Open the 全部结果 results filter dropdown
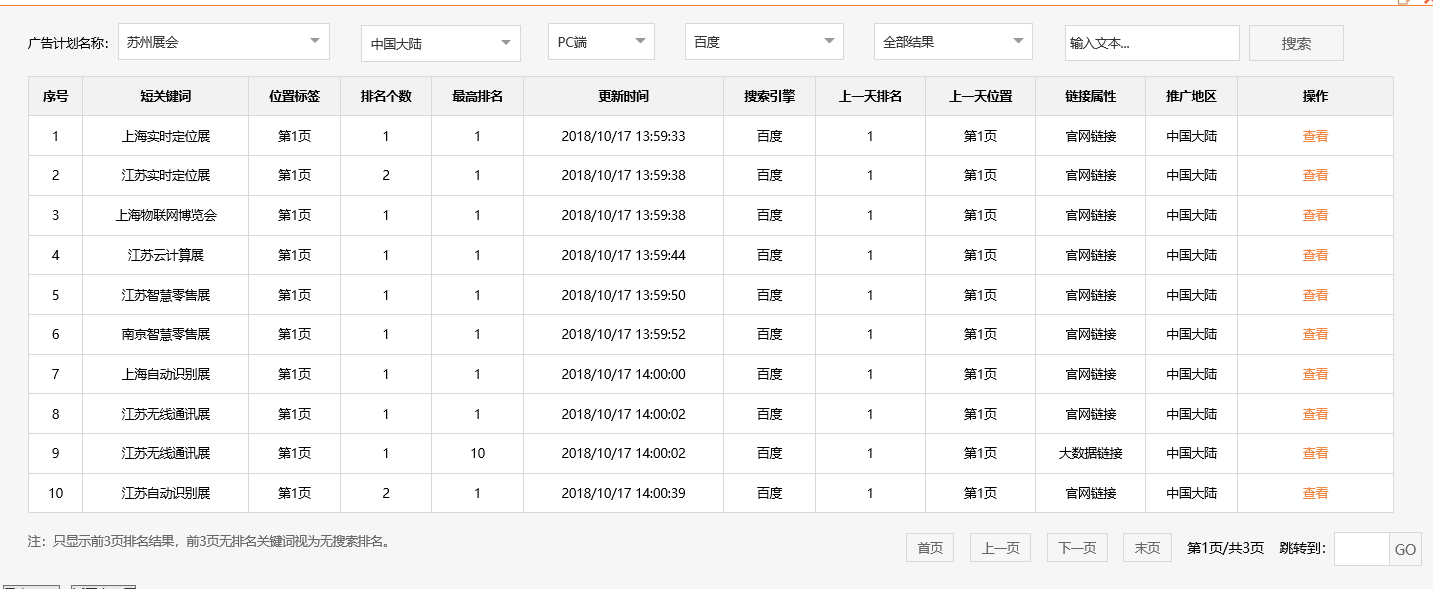 pos(951,41)
